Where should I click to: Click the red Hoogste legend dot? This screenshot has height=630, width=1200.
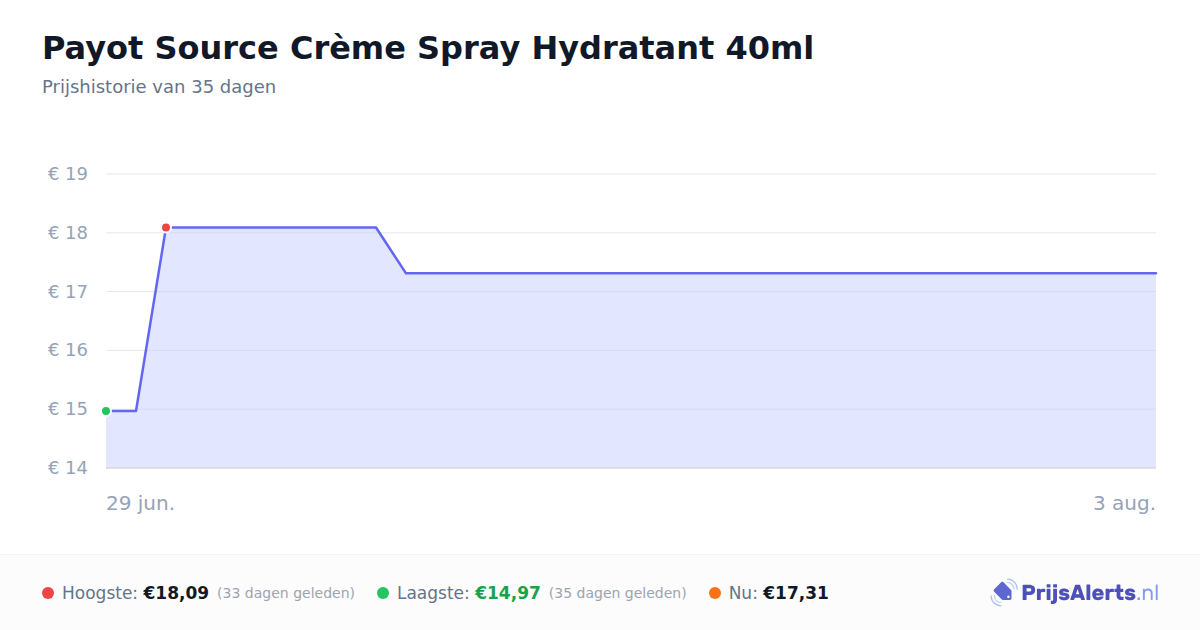(48, 594)
